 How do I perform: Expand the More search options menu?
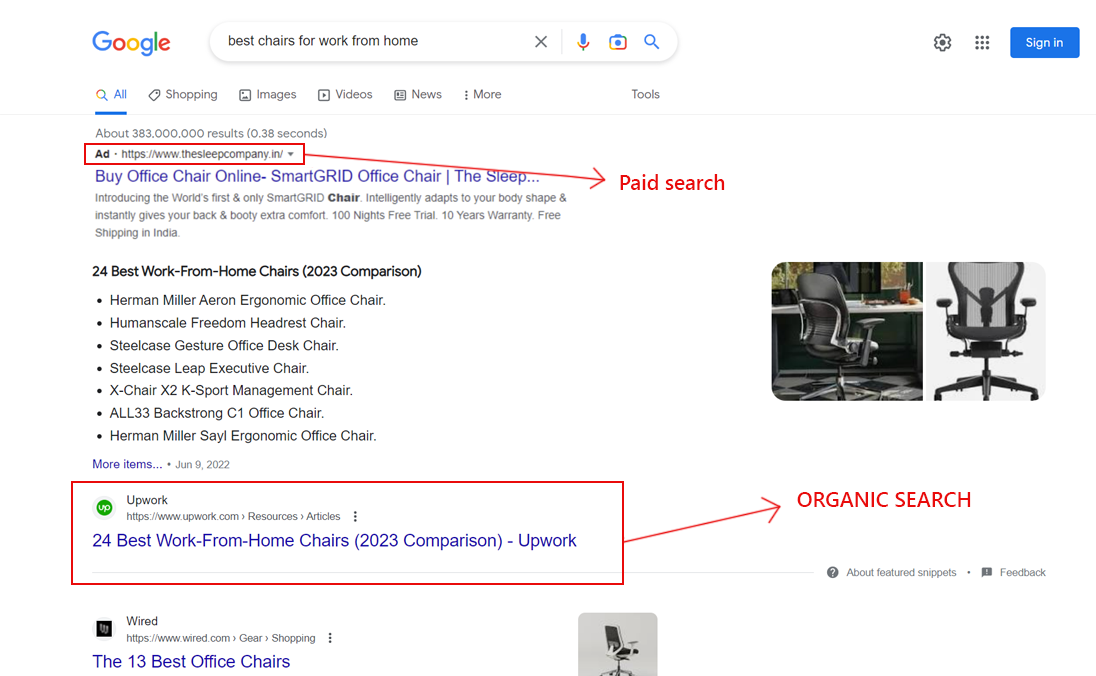(x=482, y=94)
